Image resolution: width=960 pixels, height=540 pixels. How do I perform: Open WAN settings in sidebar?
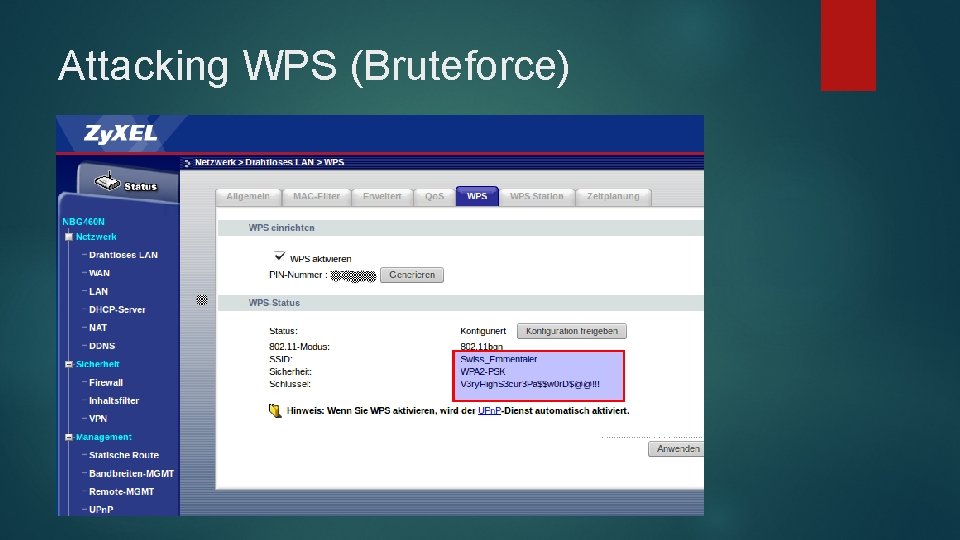(99, 273)
